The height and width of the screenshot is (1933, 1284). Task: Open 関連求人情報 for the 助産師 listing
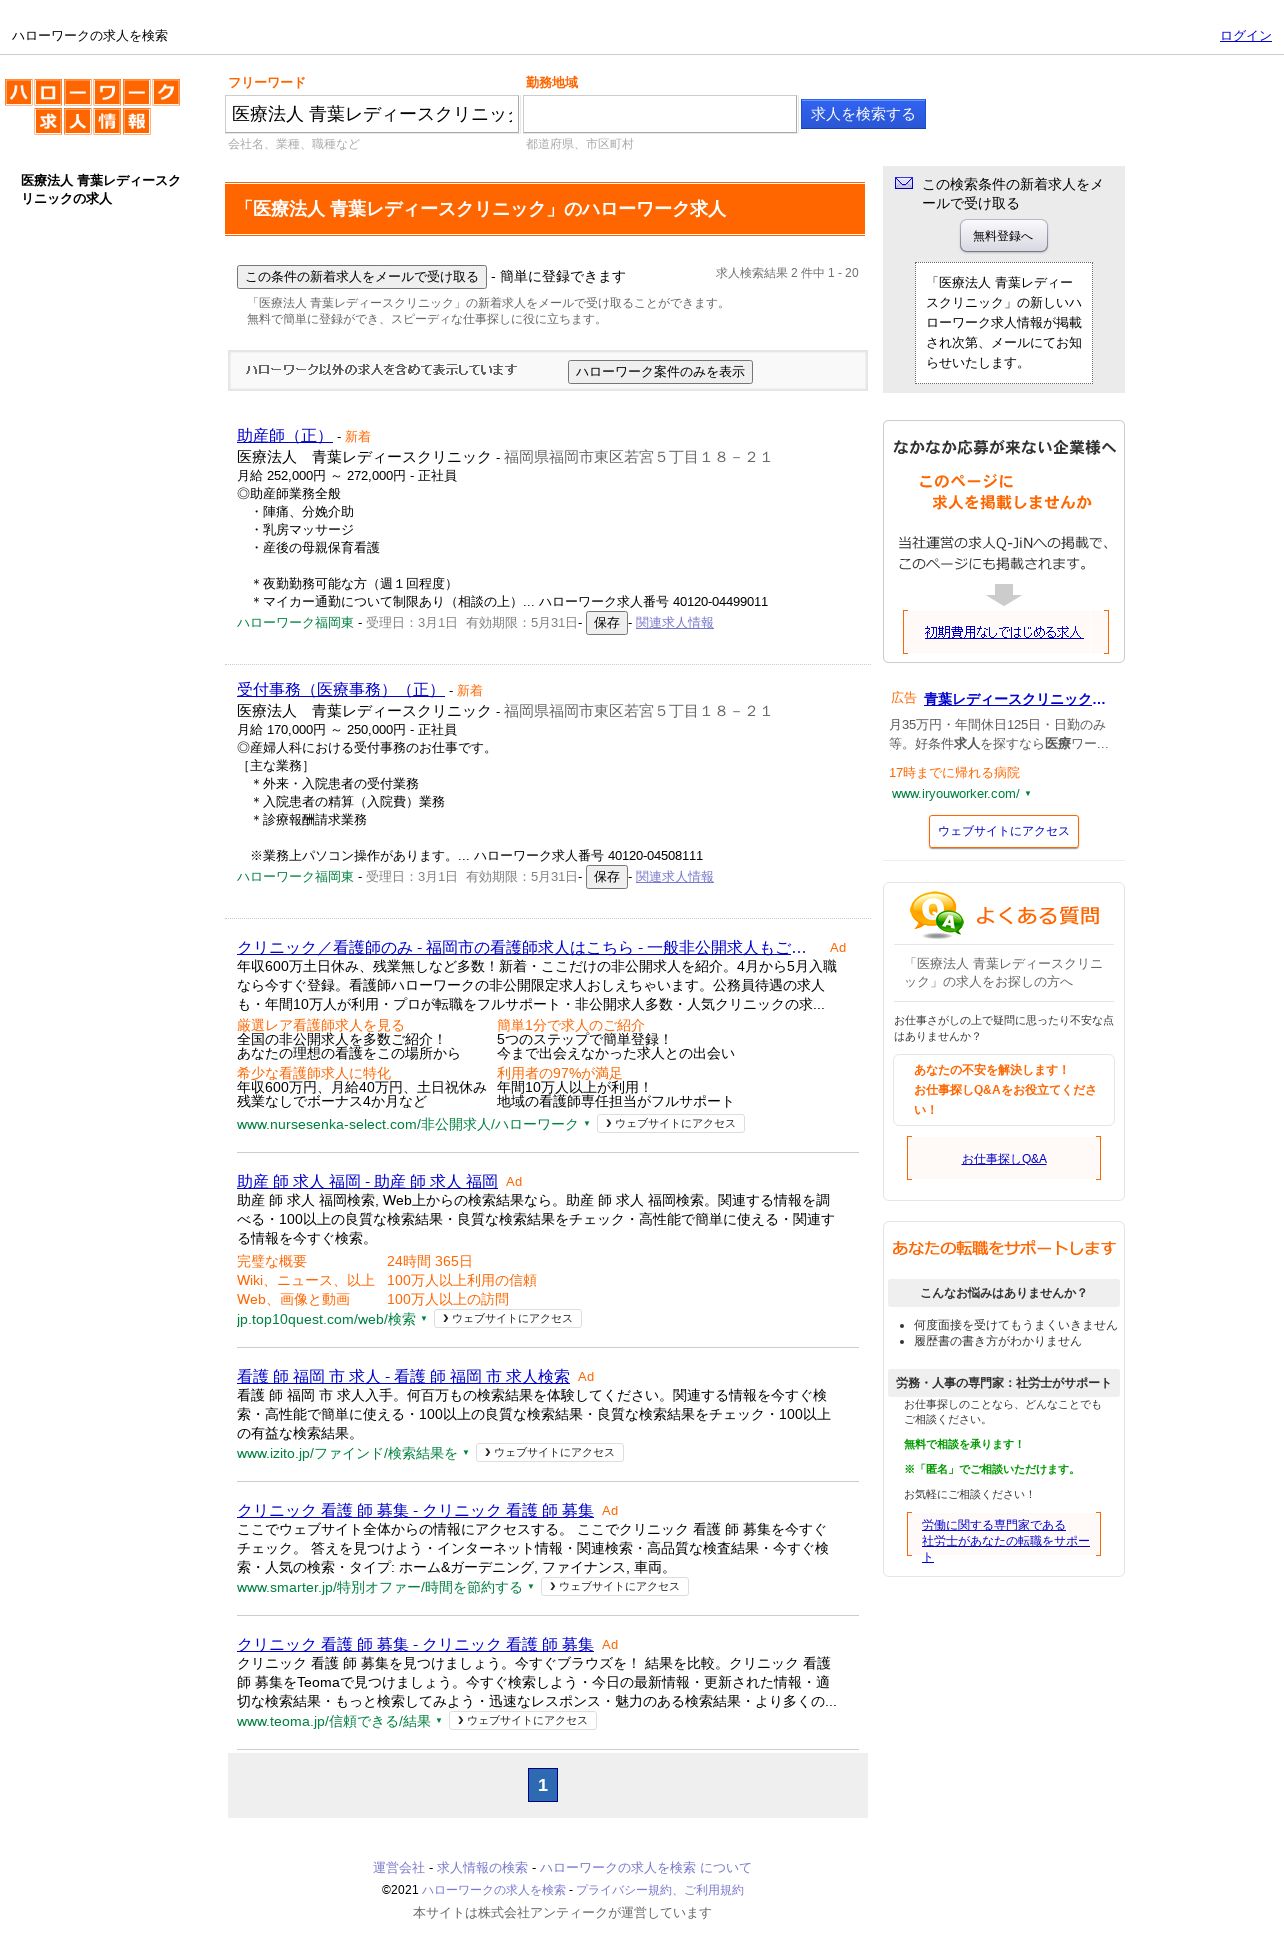tap(675, 623)
